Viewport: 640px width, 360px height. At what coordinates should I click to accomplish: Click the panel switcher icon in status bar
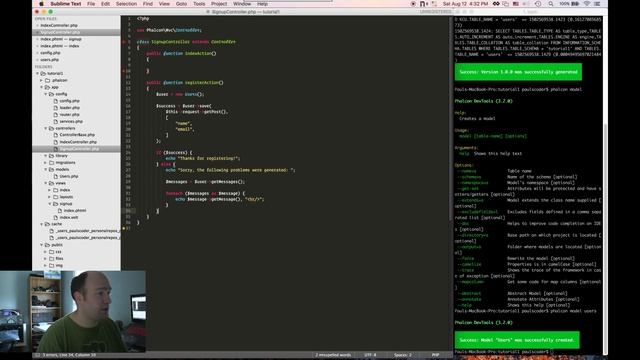(x=38, y=355)
